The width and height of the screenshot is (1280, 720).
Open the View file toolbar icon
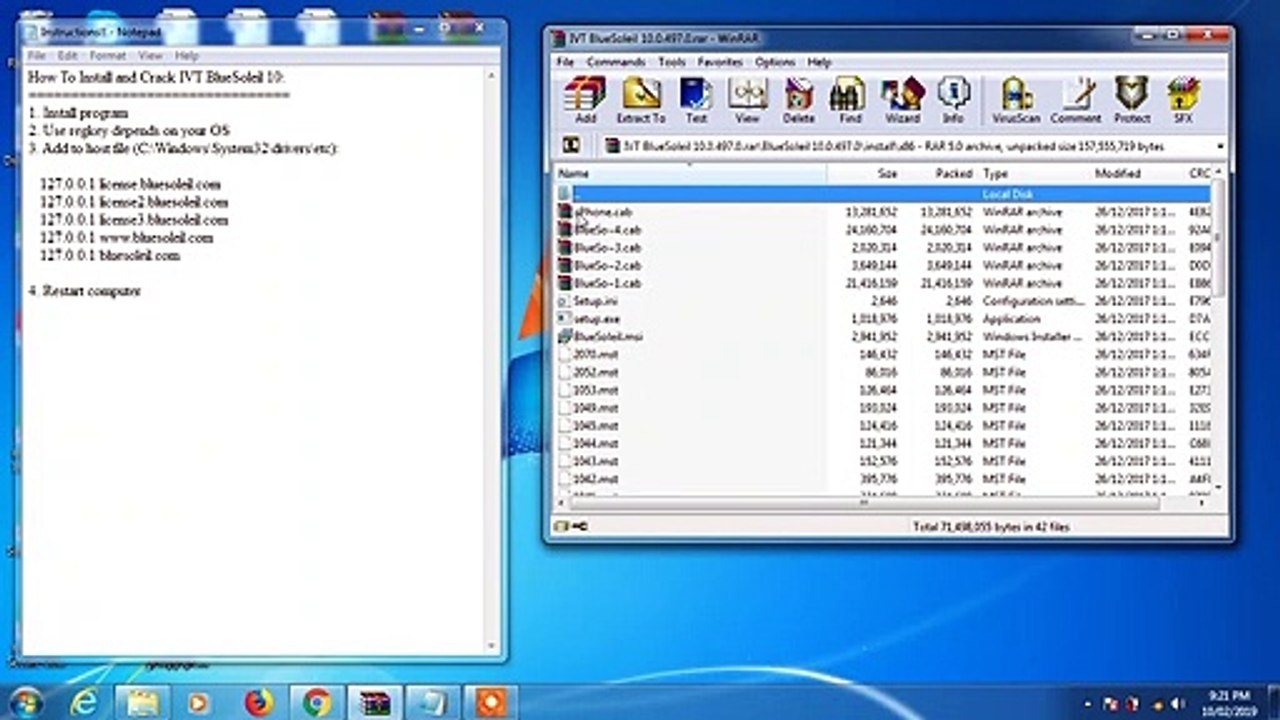click(747, 101)
